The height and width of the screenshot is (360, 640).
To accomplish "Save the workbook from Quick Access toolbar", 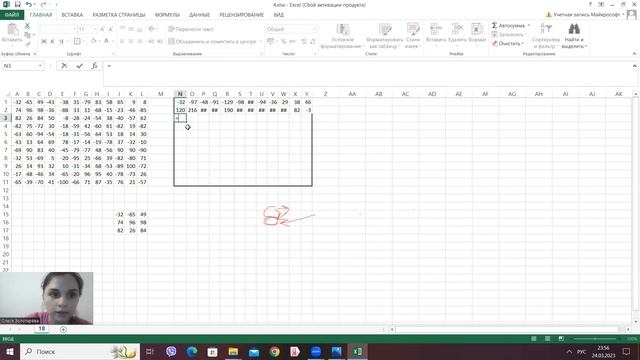I will (x=18, y=4).
